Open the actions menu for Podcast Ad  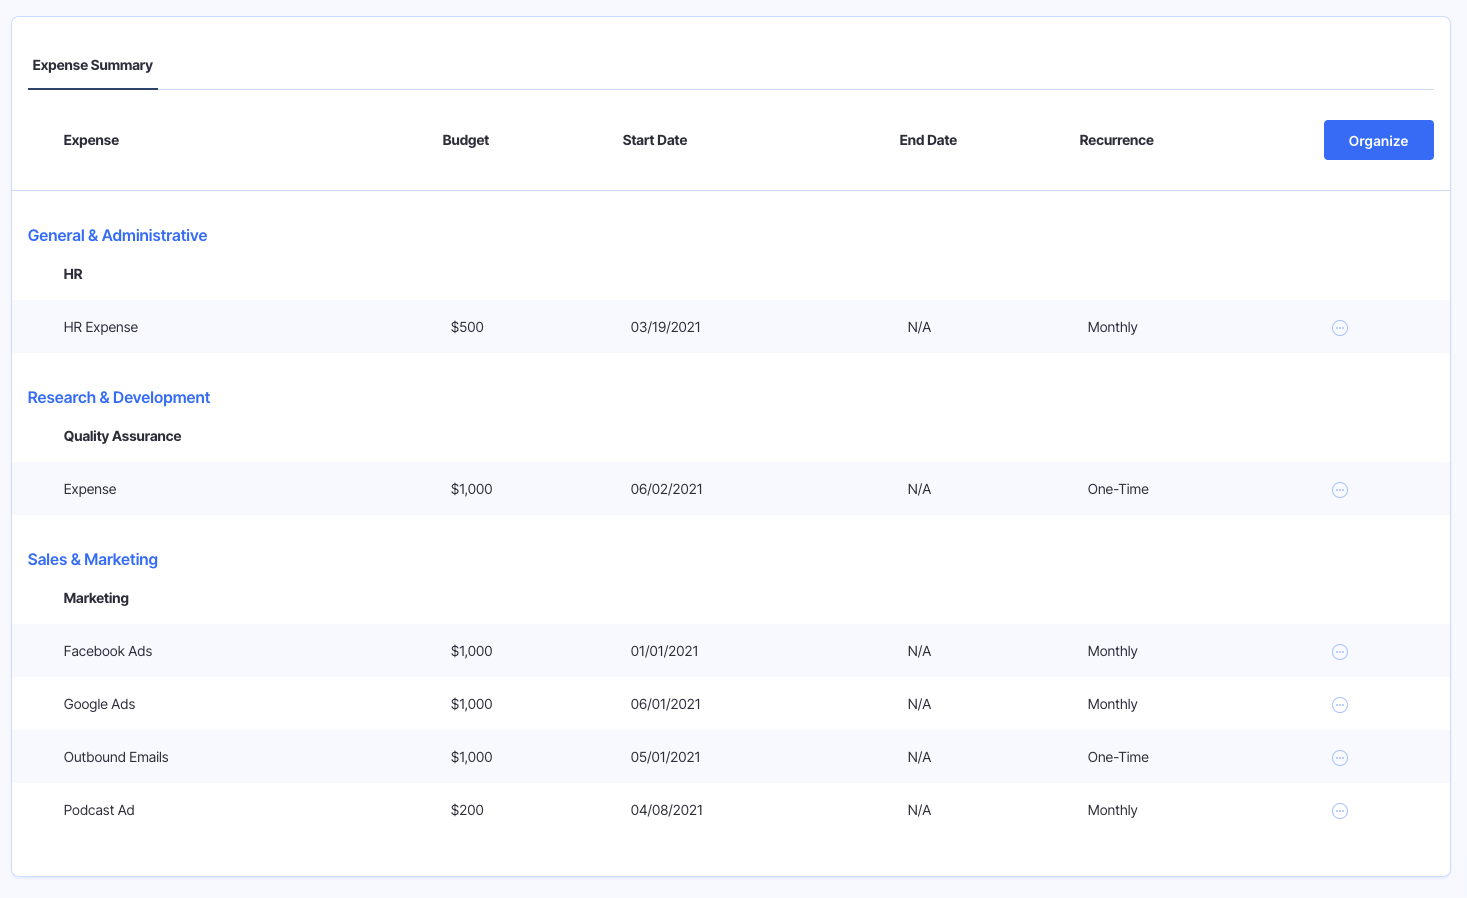click(x=1340, y=810)
